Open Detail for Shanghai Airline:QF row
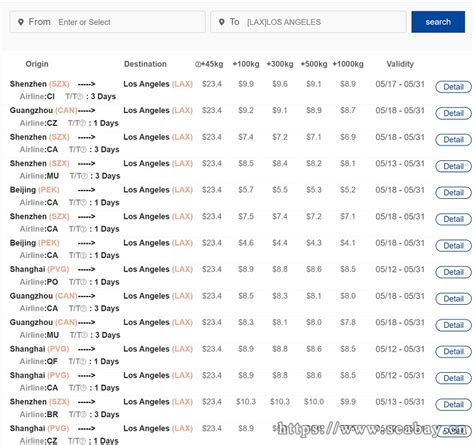 [x=453, y=352]
